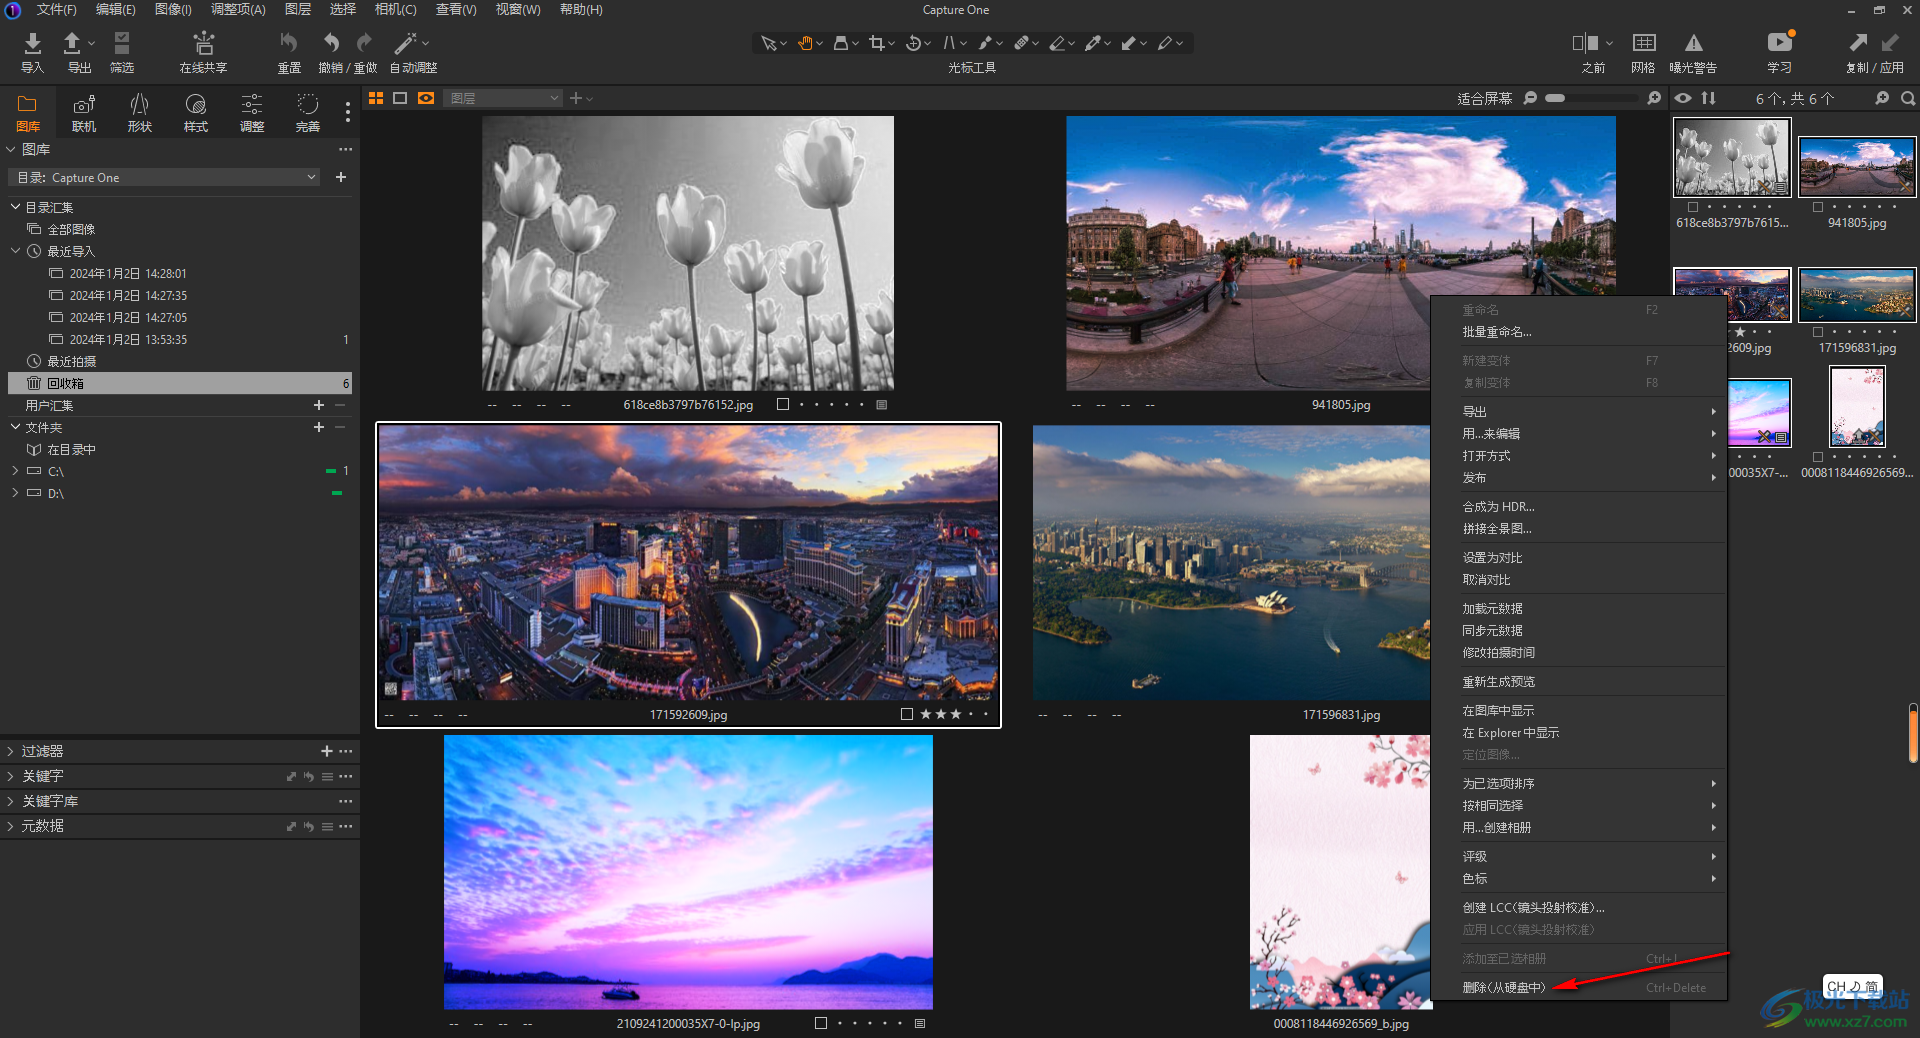This screenshot has width=1920, height=1038.
Task: Toggle the checkbox under 171592609.jpg
Action: 906,715
